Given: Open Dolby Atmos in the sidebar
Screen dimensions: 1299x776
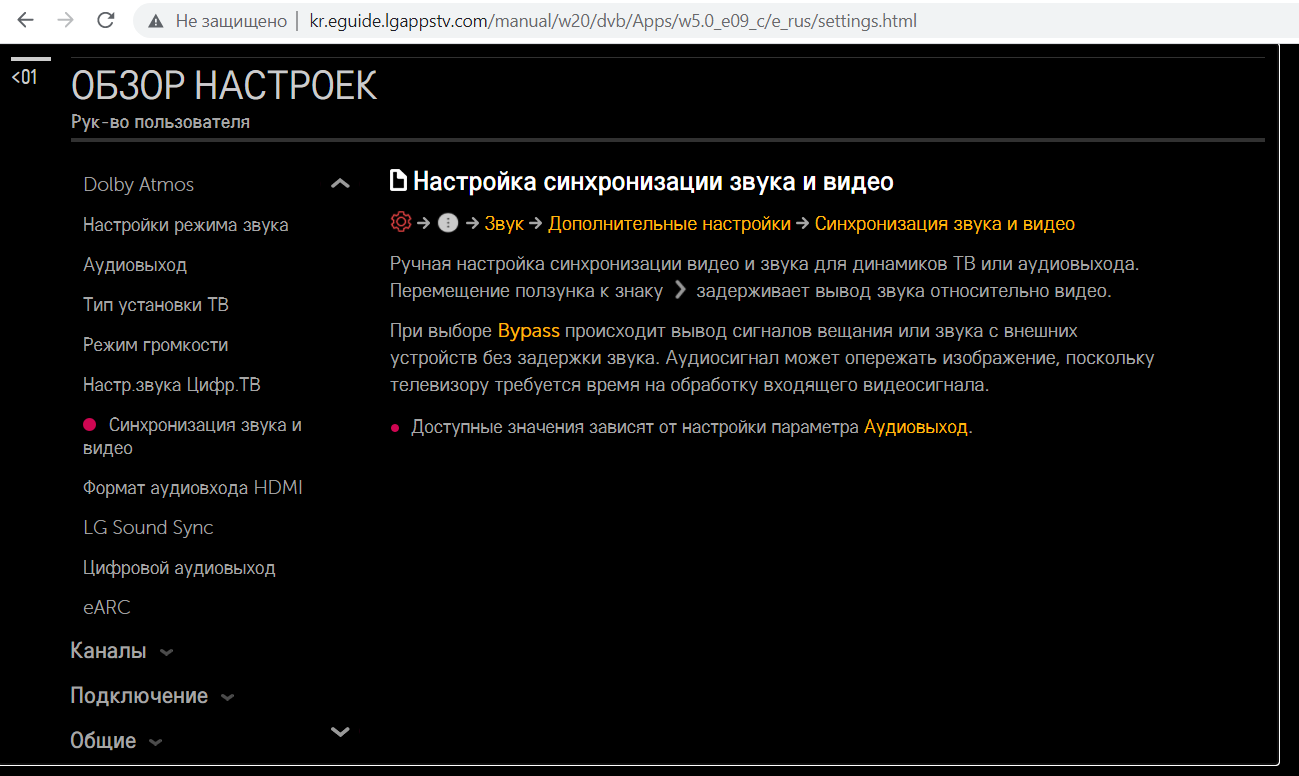Looking at the screenshot, I should [138, 185].
